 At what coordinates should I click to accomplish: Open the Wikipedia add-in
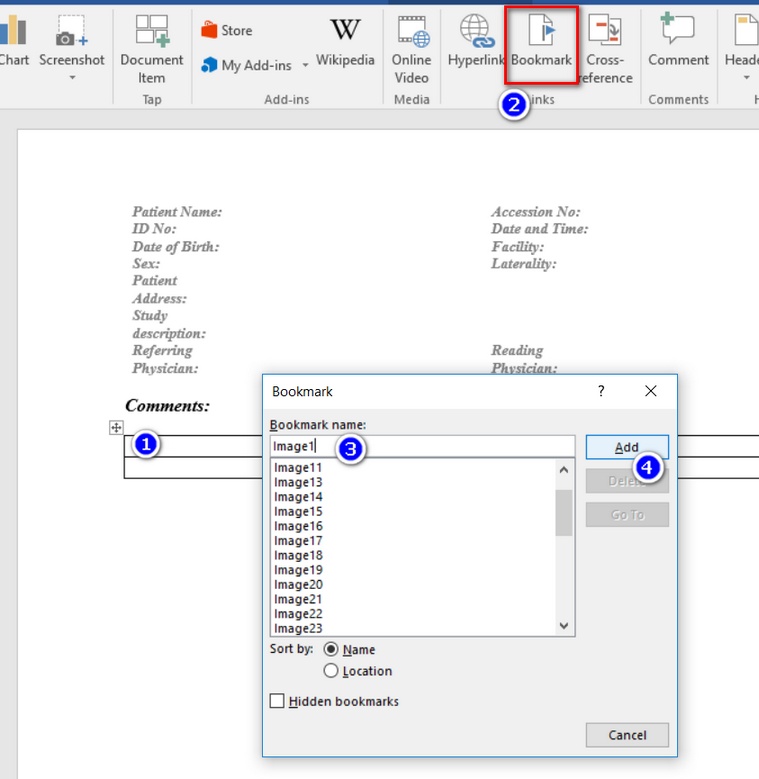[345, 42]
